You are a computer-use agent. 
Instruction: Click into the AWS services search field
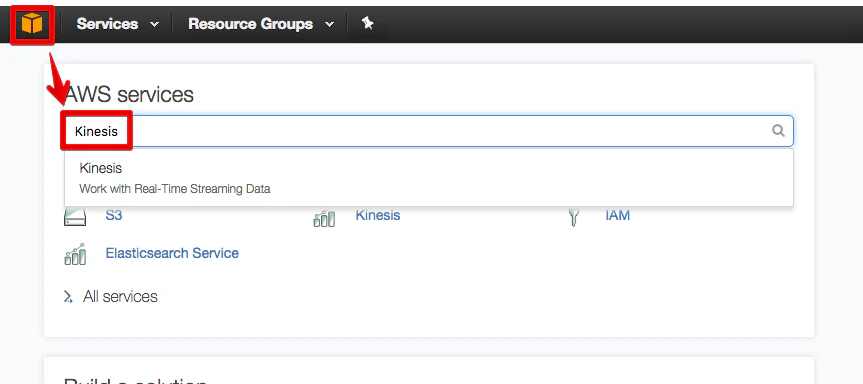click(x=429, y=131)
